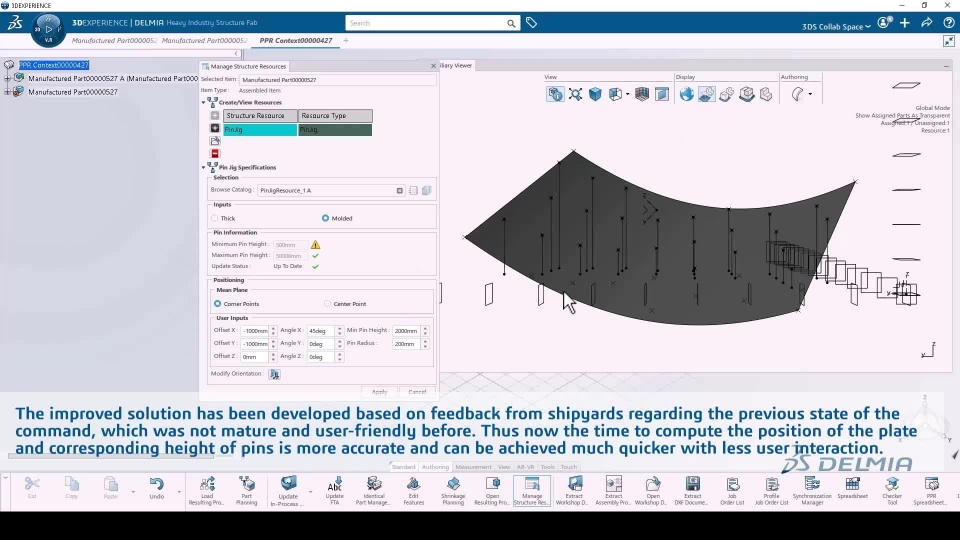Click the 3D cube view icon
Image resolution: width=960 pixels, height=540 pixels.
(595, 94)
